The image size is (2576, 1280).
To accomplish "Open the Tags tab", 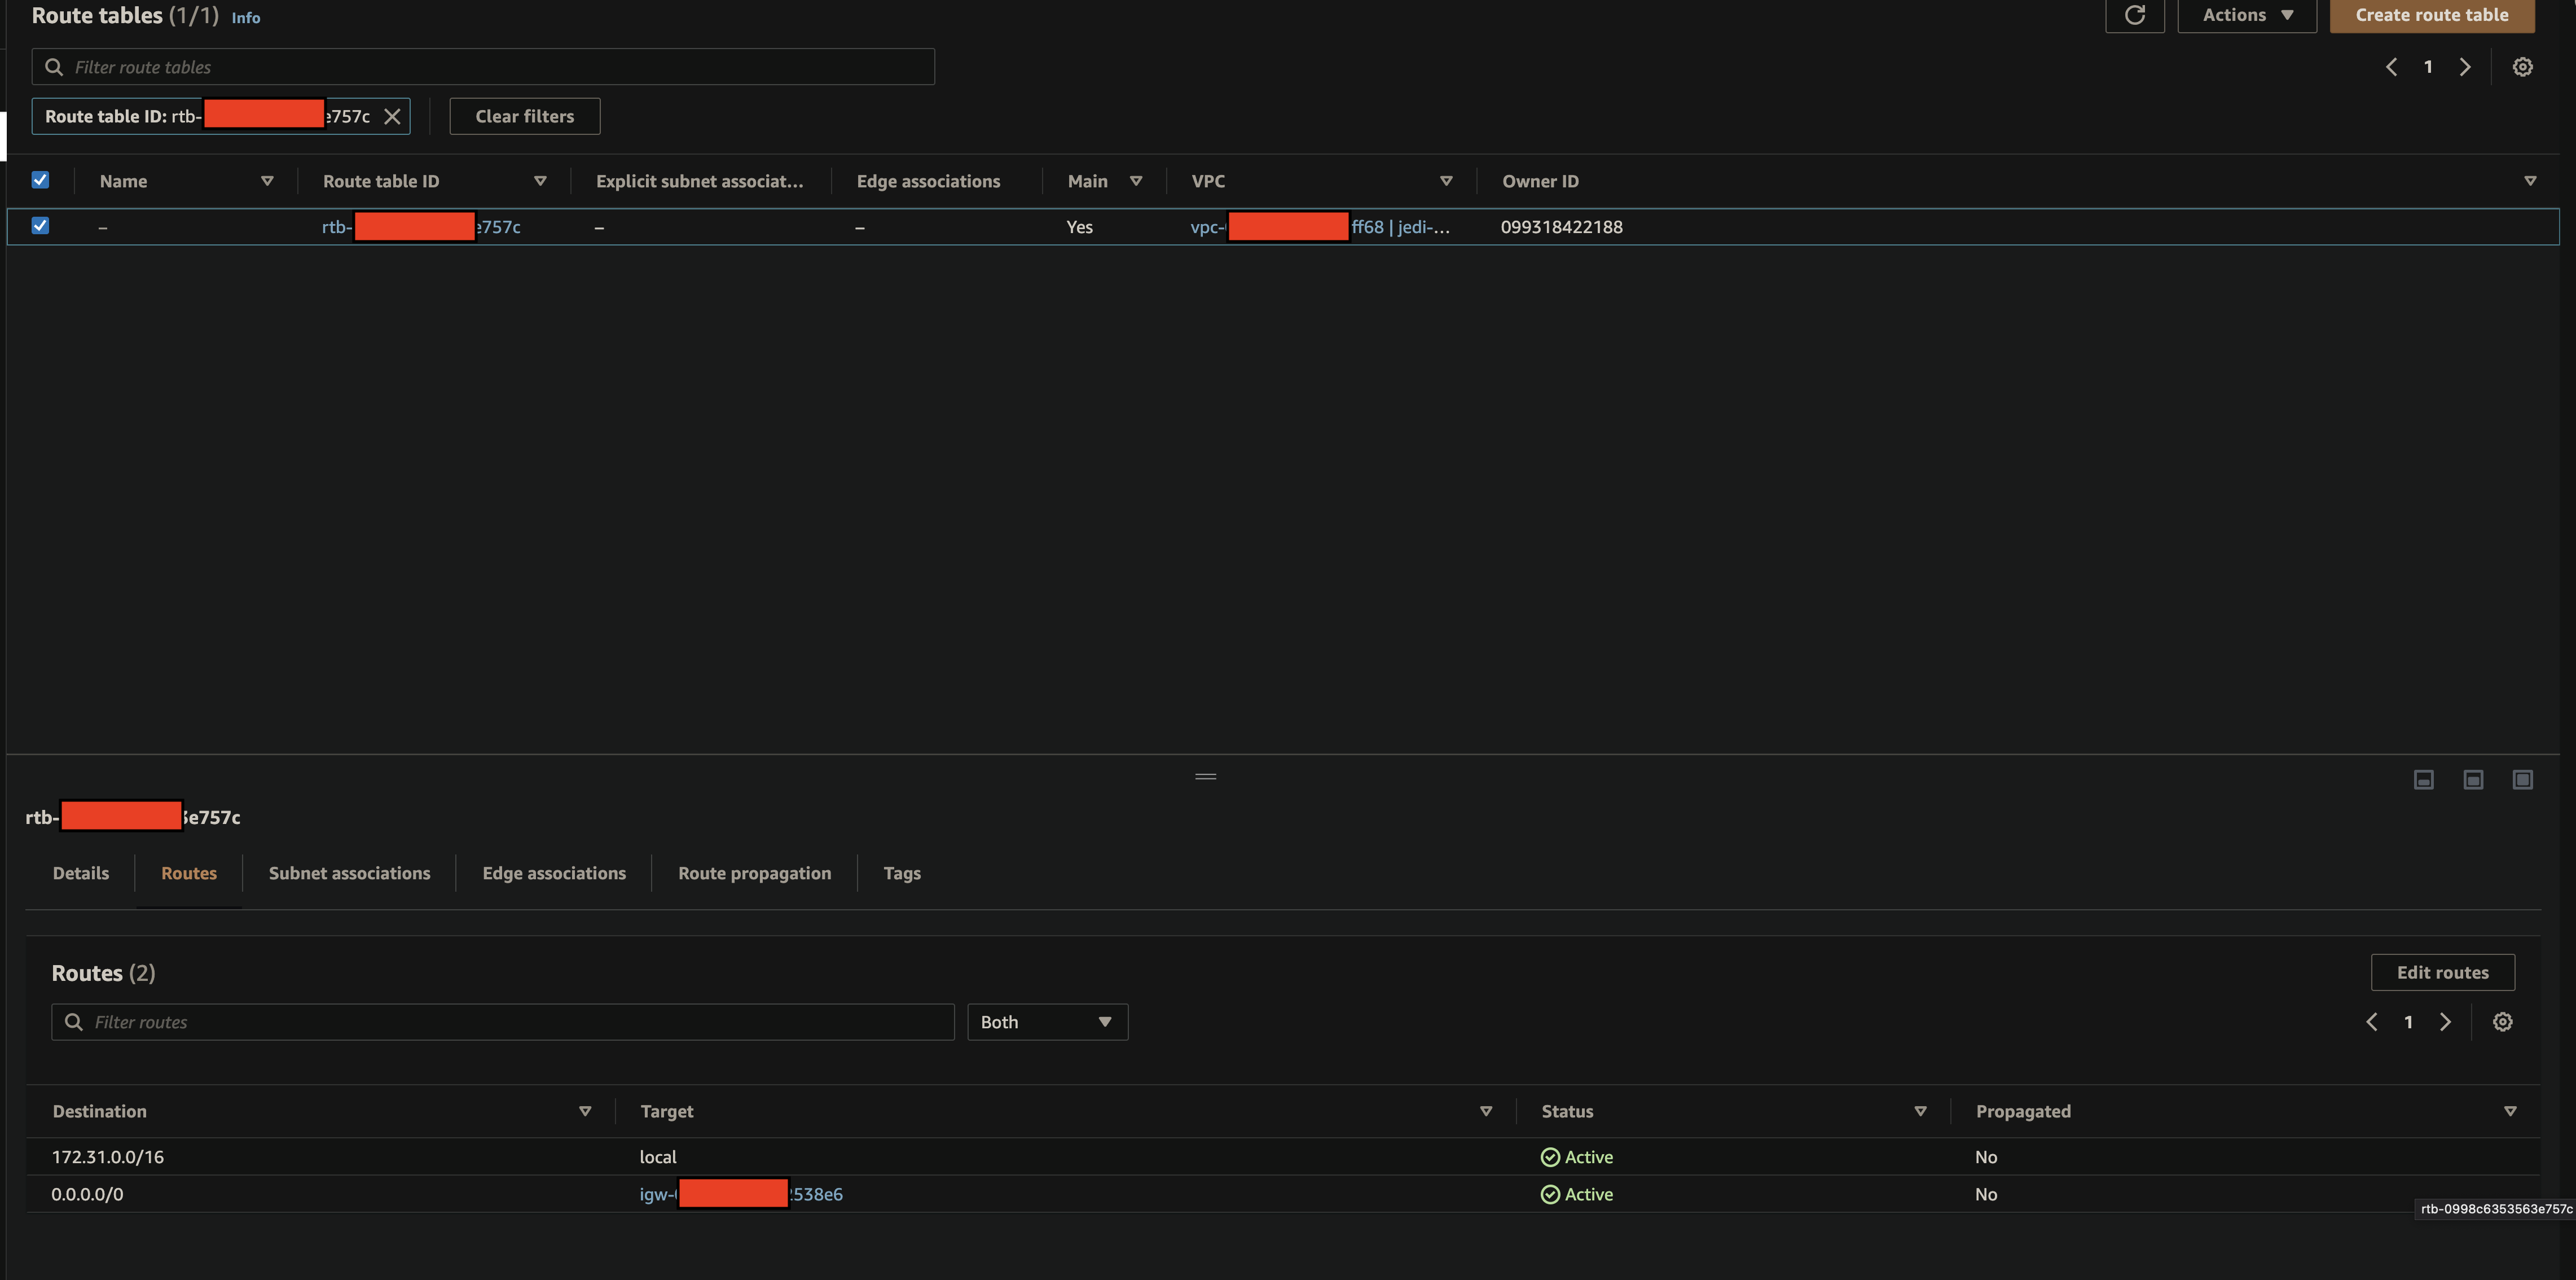I will coord(902,873).
